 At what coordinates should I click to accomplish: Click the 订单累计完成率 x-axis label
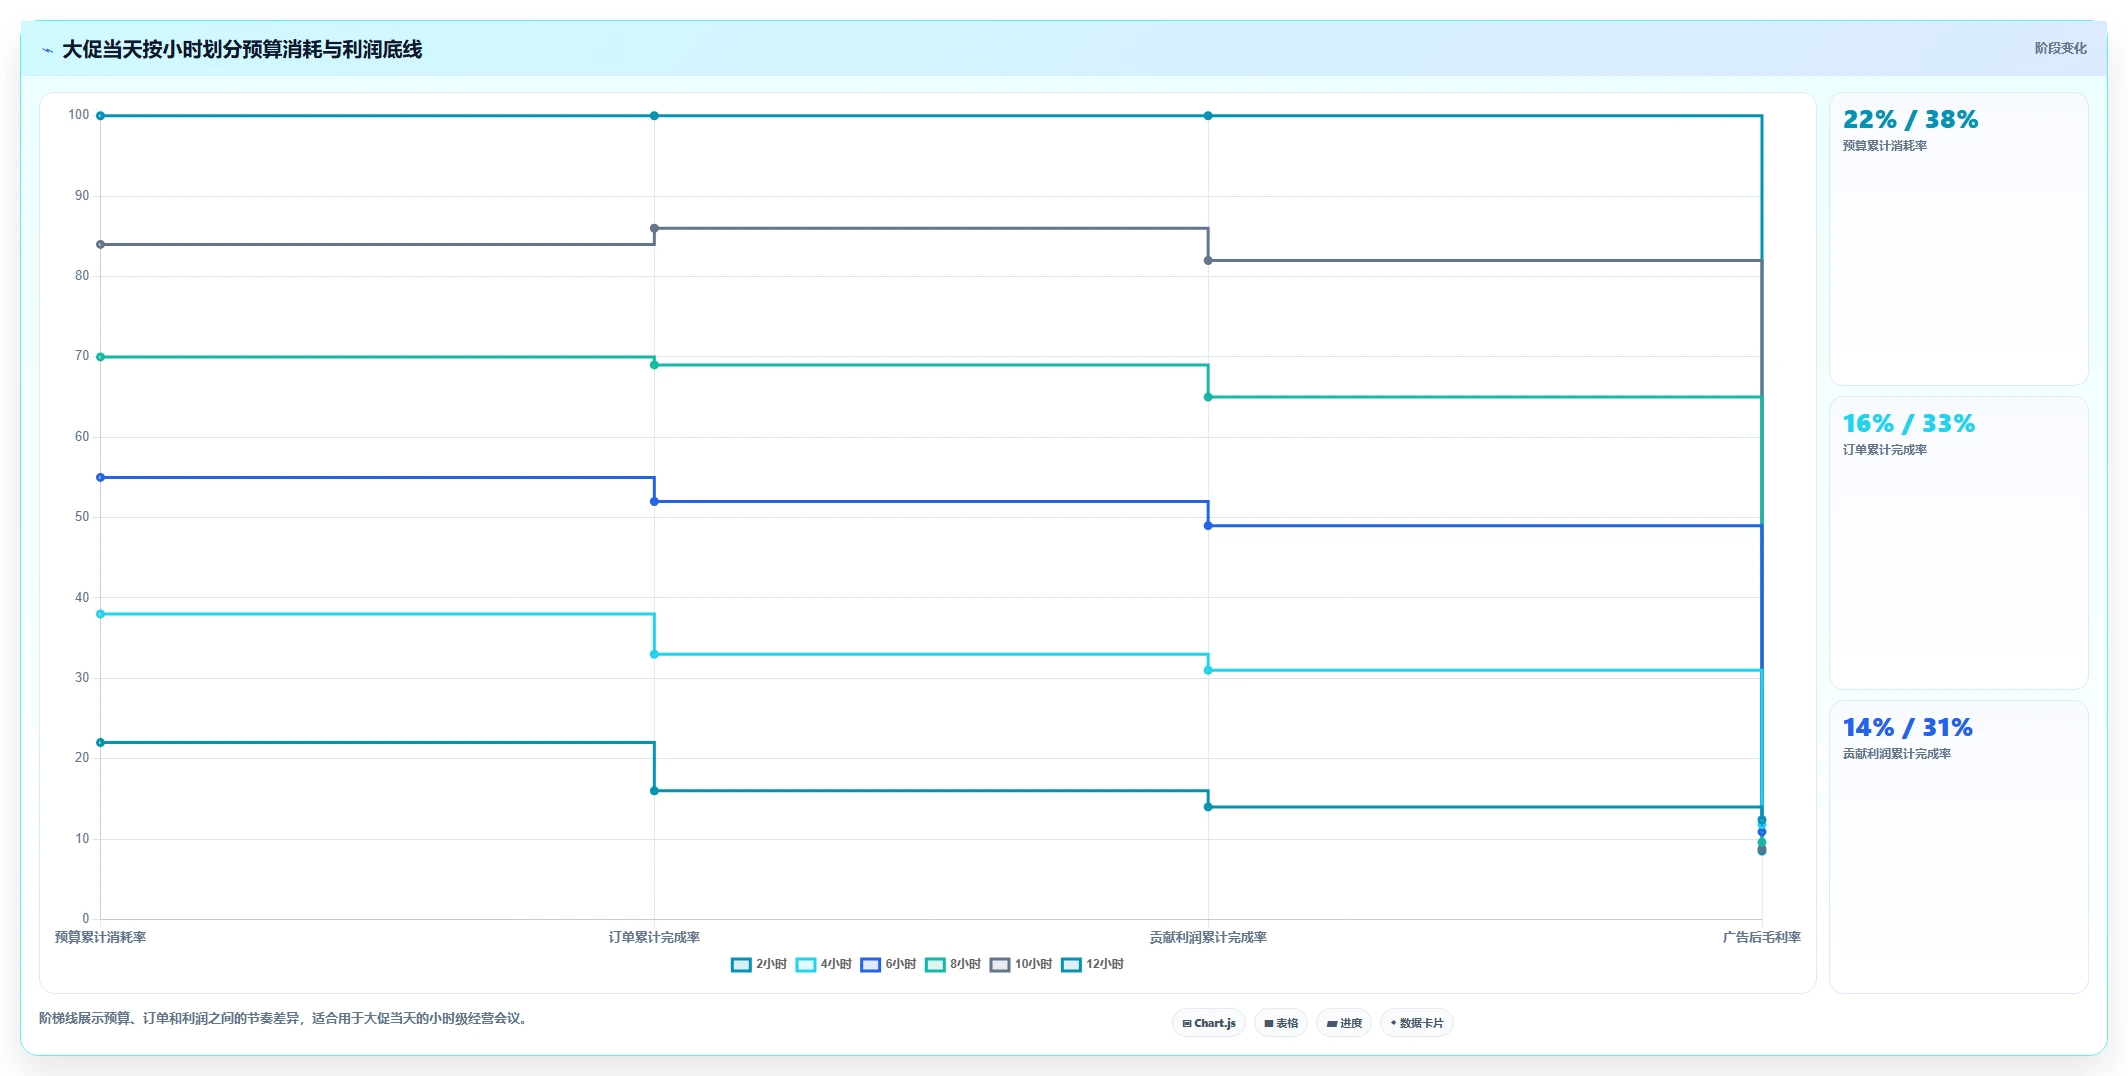tap(654, 937)
